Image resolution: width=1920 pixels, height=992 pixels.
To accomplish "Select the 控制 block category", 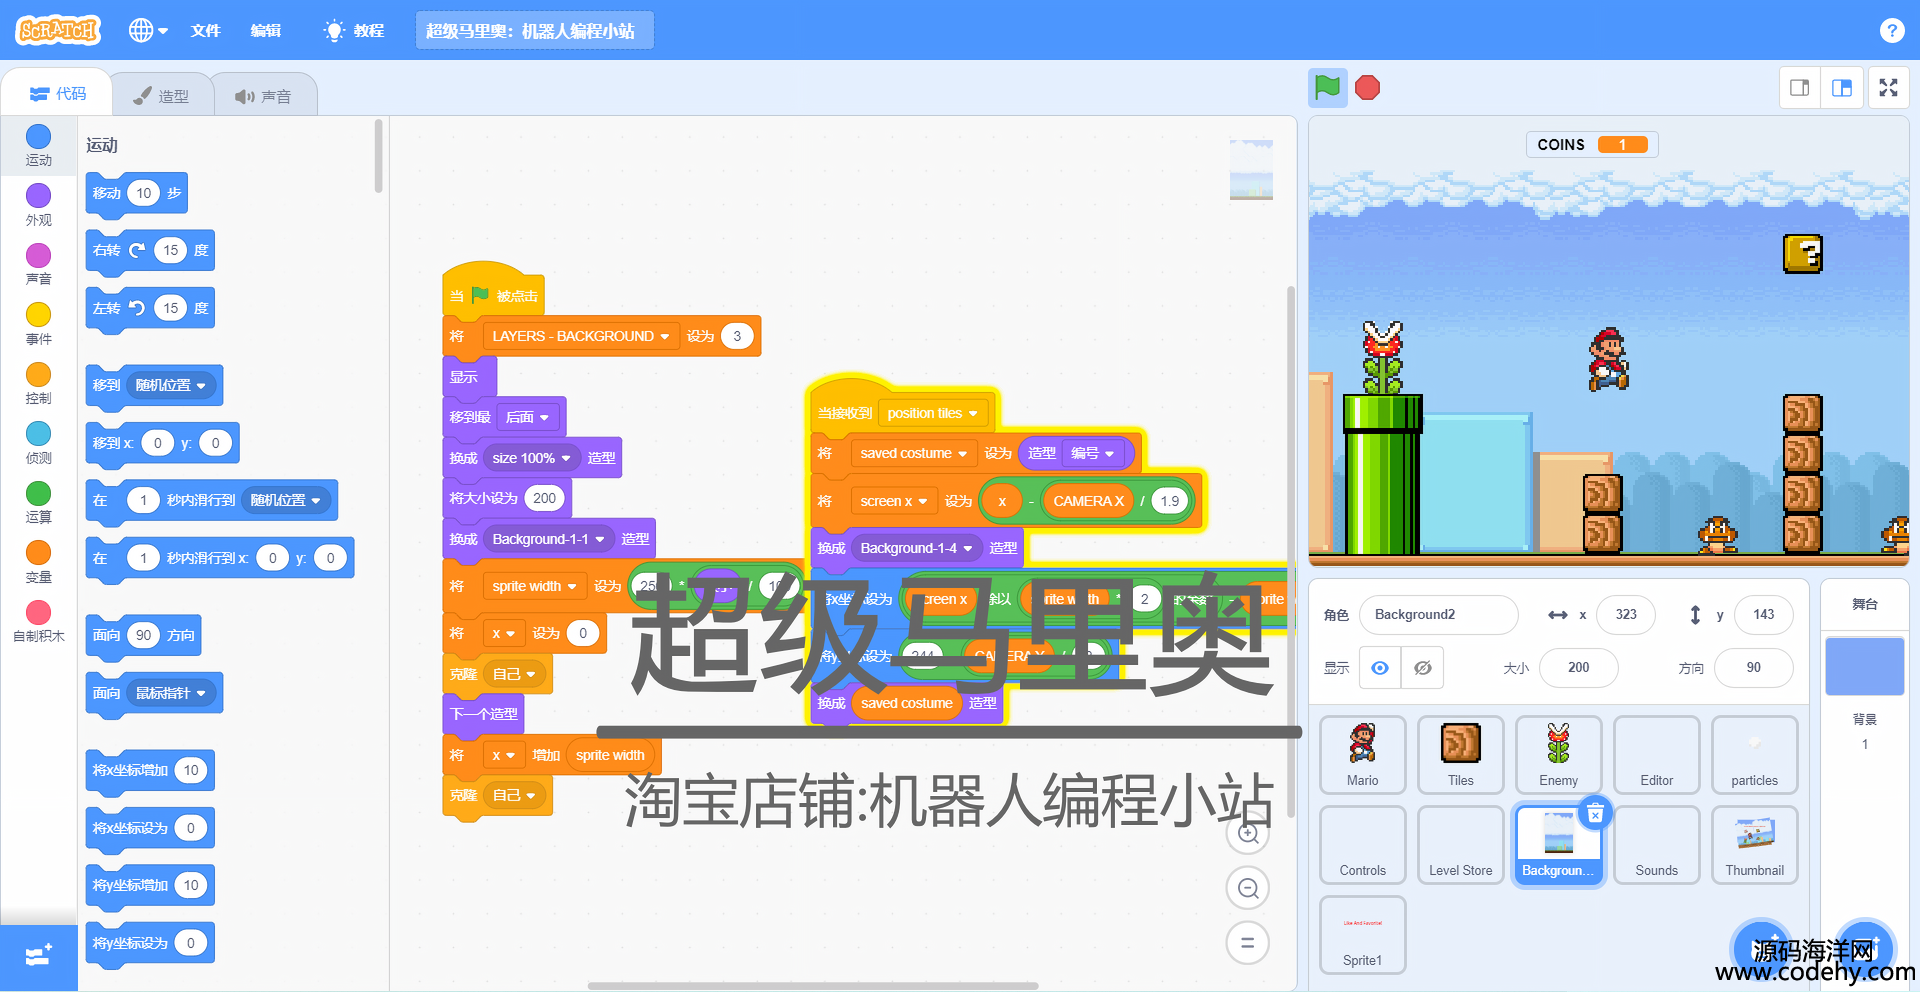I will [38, 384].
